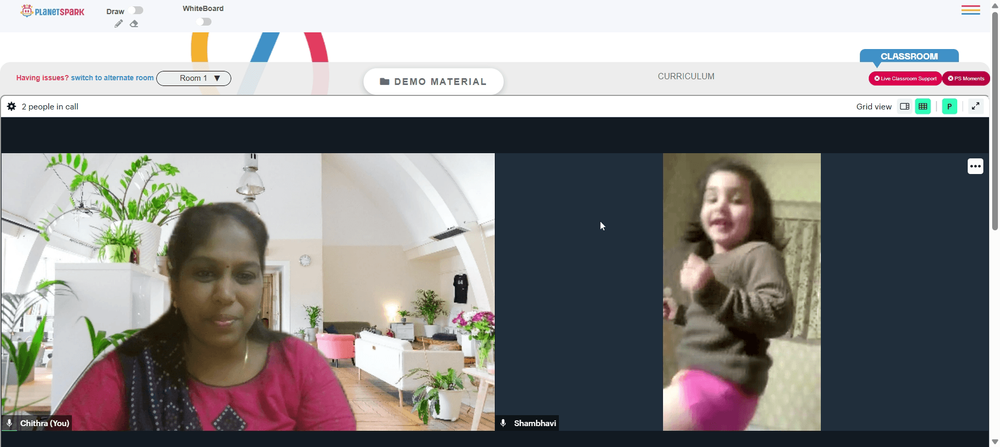This screenshot has height=447, width=1000.
Task: Open the PlanetSpark logo home link
Action: tap(52, 11)
